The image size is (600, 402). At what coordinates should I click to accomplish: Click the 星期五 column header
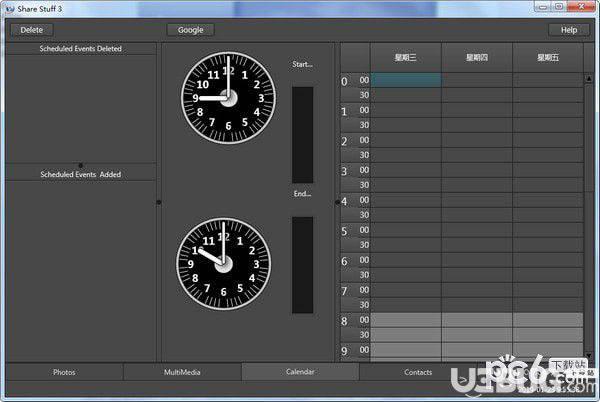coord(548,57)
